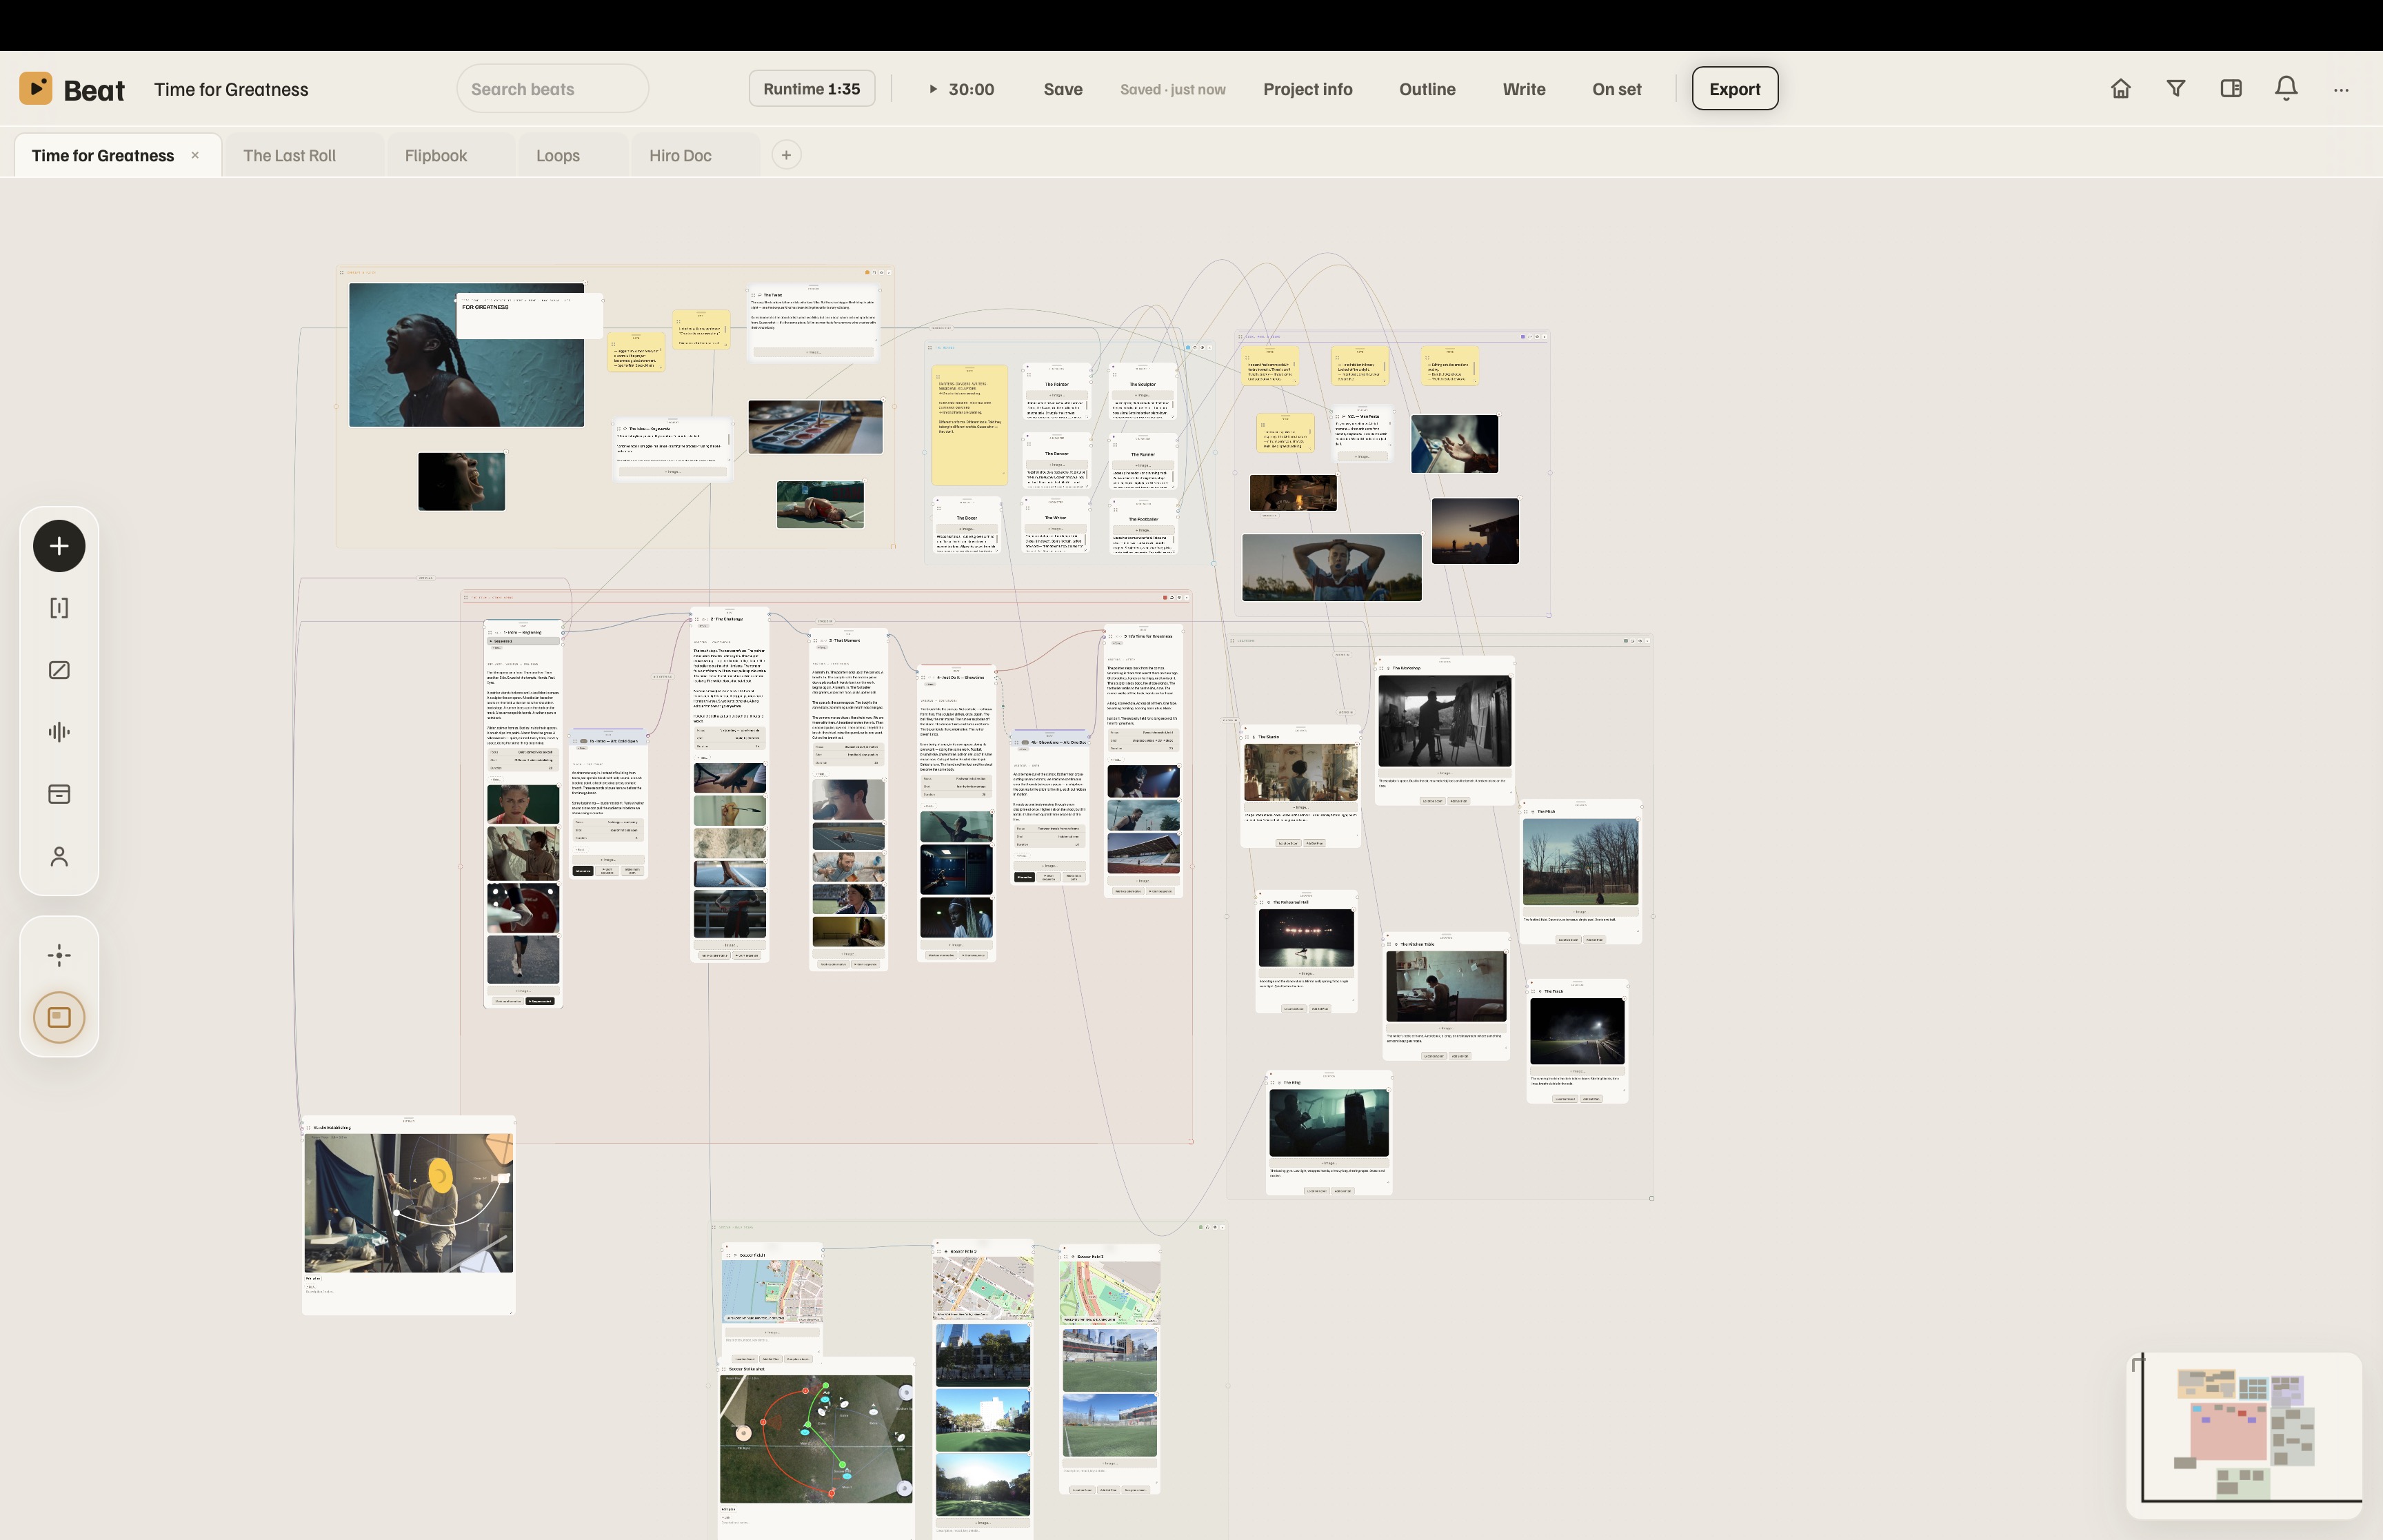Screen dimensions: 2383x1540
Task: Open the audio waveform tool
Action: [59, 732]
